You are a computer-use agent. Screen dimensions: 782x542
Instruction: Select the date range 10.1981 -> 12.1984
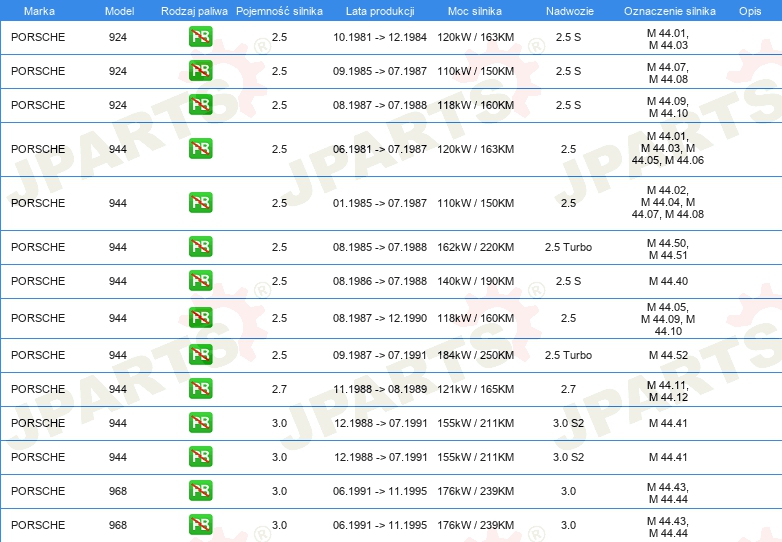click(x=380, y=37)
